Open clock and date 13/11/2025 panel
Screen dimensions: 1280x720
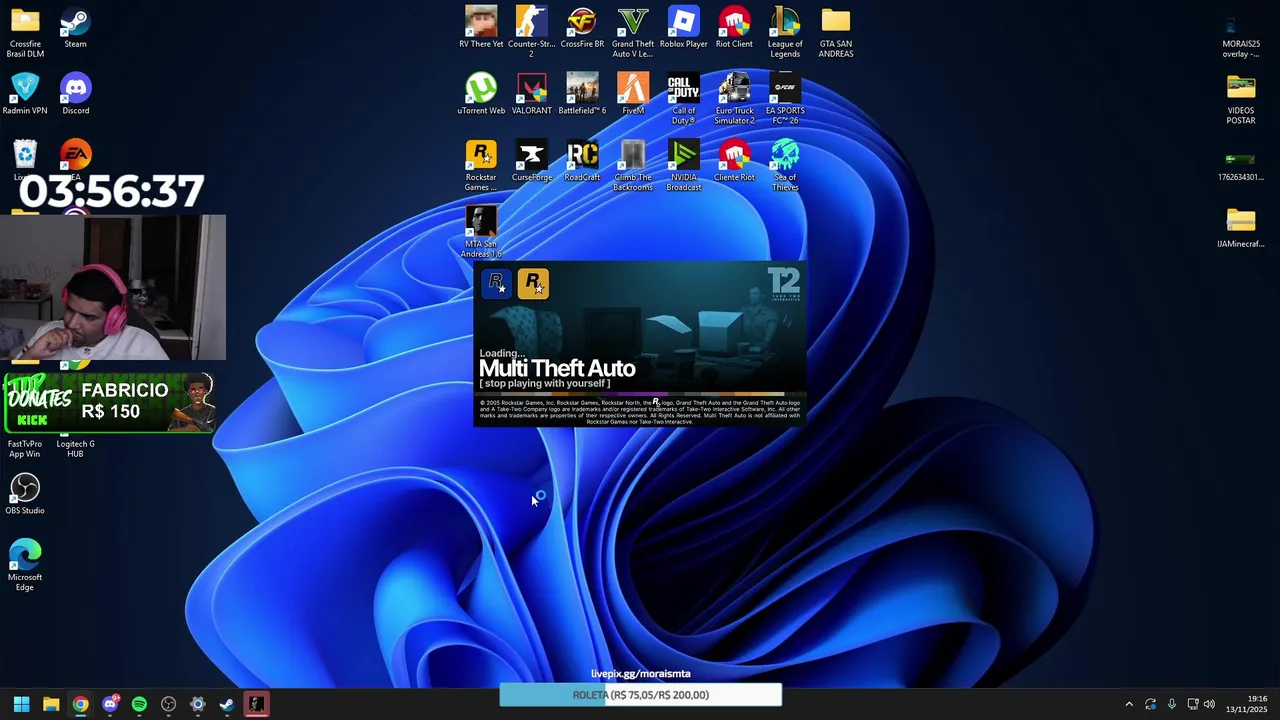[x=1247, y=704]
